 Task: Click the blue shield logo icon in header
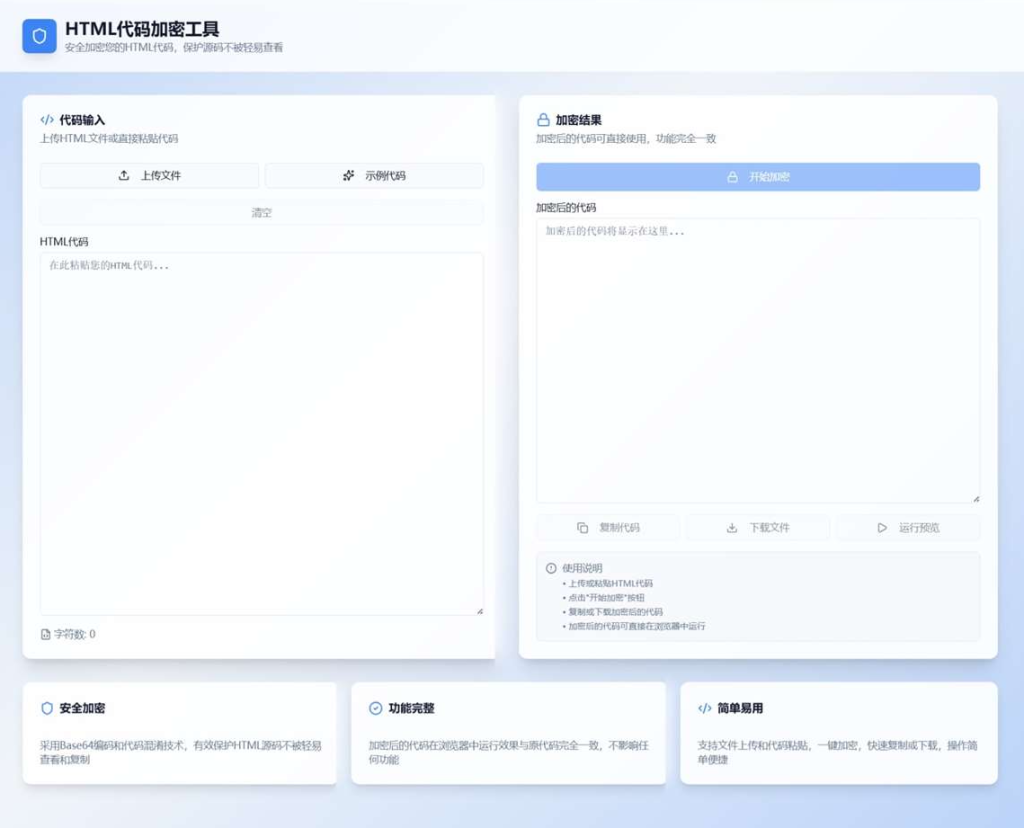click(x=39, y=36)
